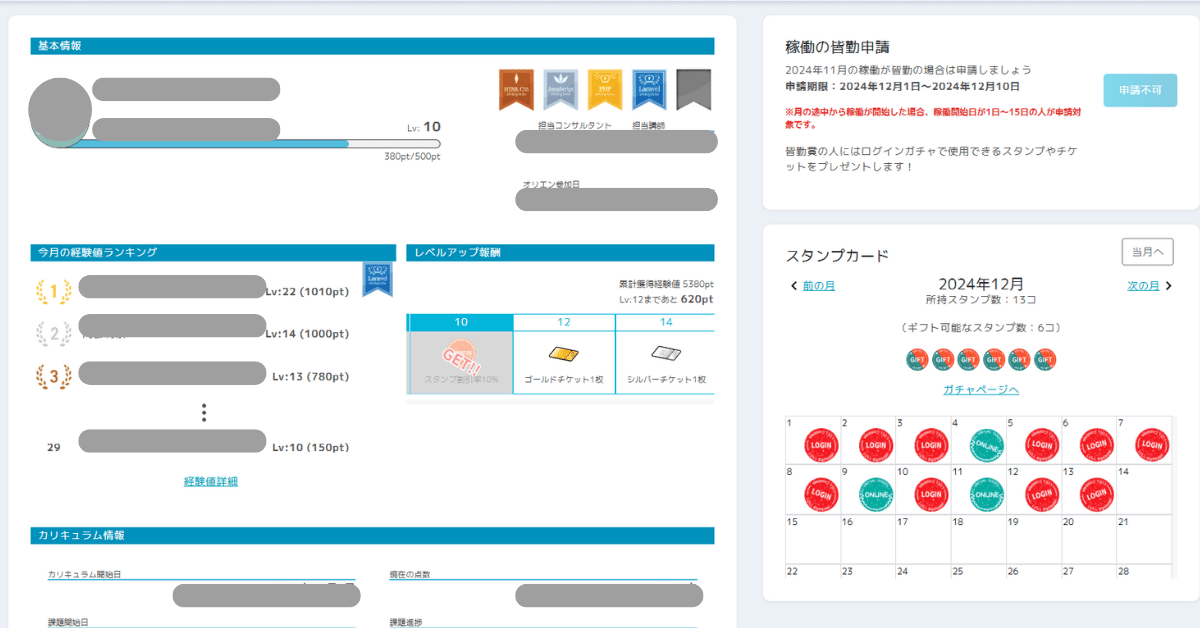The image size is (1200, 628).
Task: Click the first GIFT stamp icon
Action: pos(917,359)
